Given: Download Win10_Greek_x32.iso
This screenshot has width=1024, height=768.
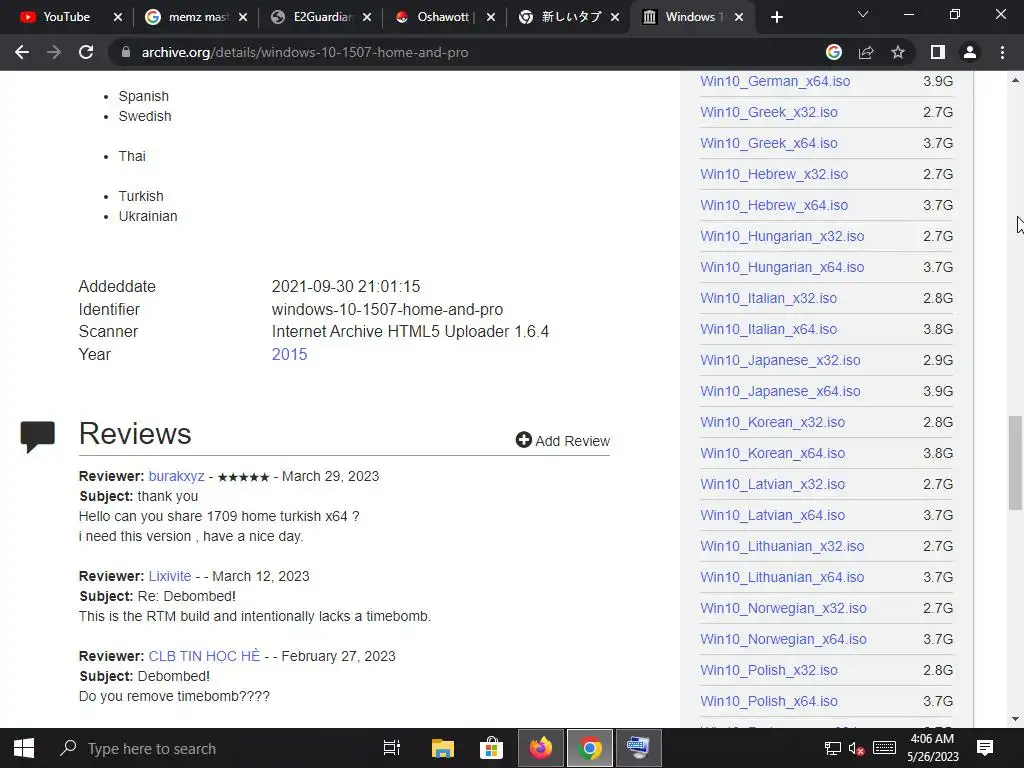Looking at the screenshot, I should (769, 112).
